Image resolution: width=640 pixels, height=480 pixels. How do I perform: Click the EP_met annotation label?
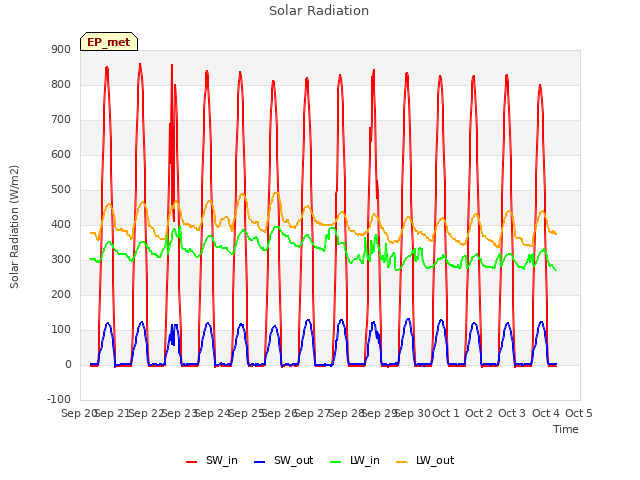pos(109,42)
